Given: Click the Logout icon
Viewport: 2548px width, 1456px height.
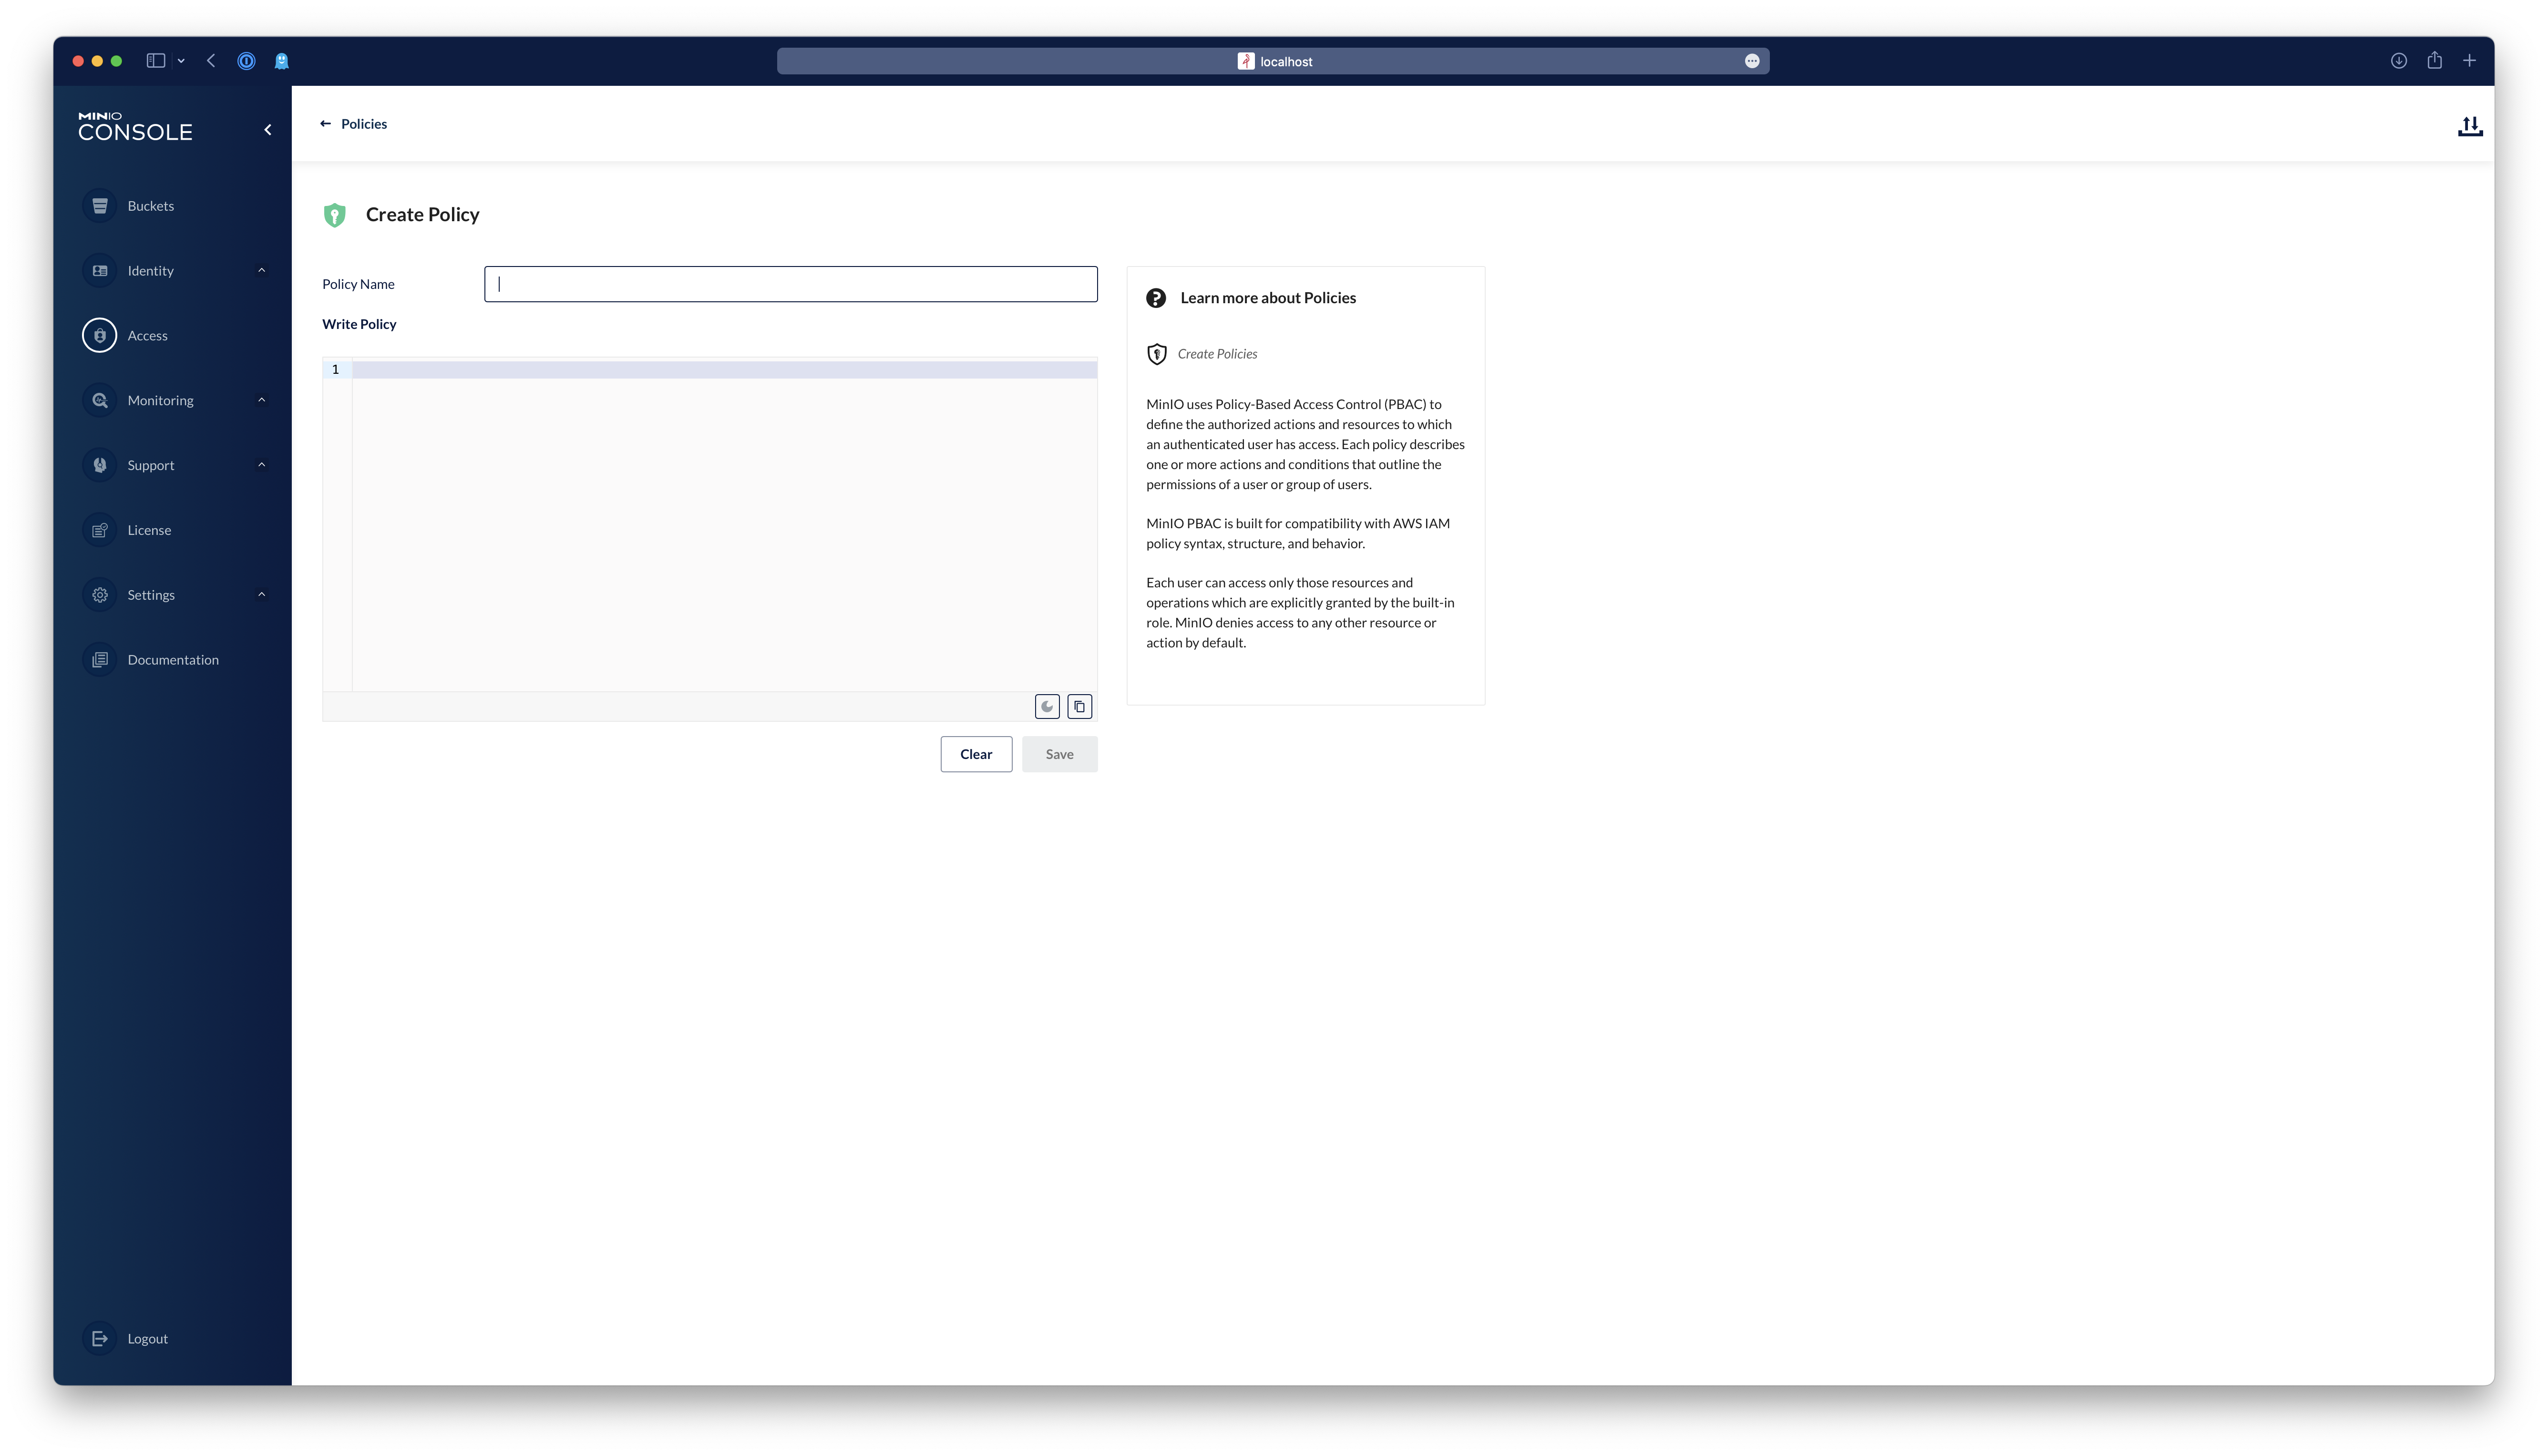Looking at the screenshot, I should pos(100,1338).
